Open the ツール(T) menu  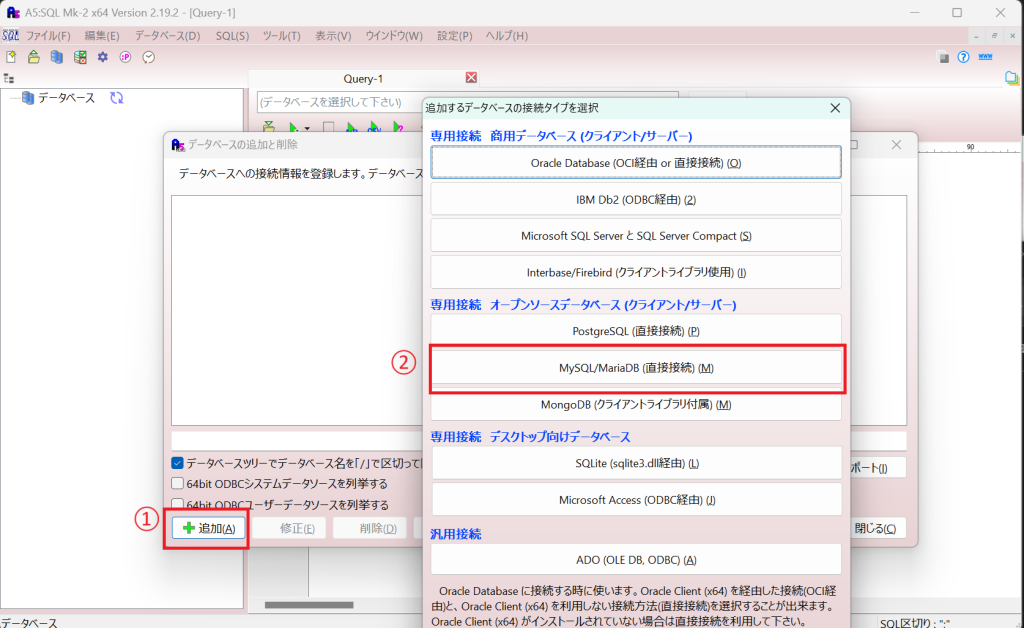(x=281, y=36)
